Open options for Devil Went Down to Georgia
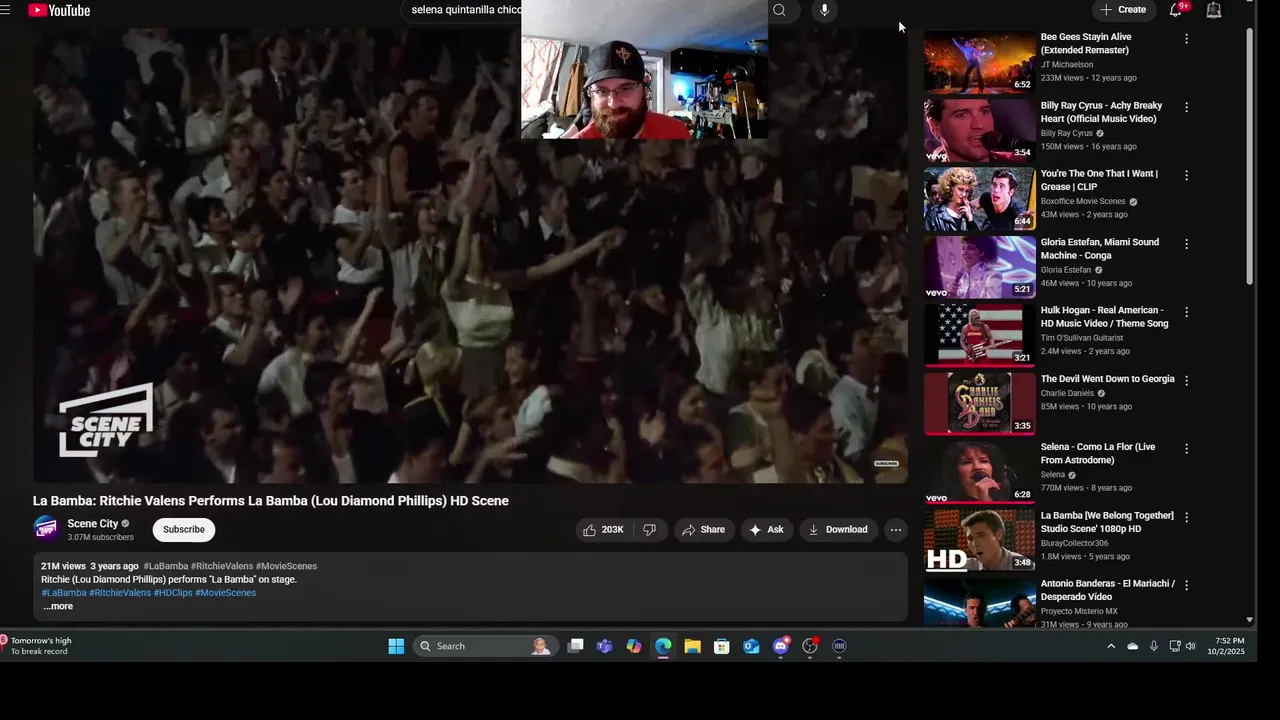Screen dimensions: 1280x720 tap(1186, 380)
